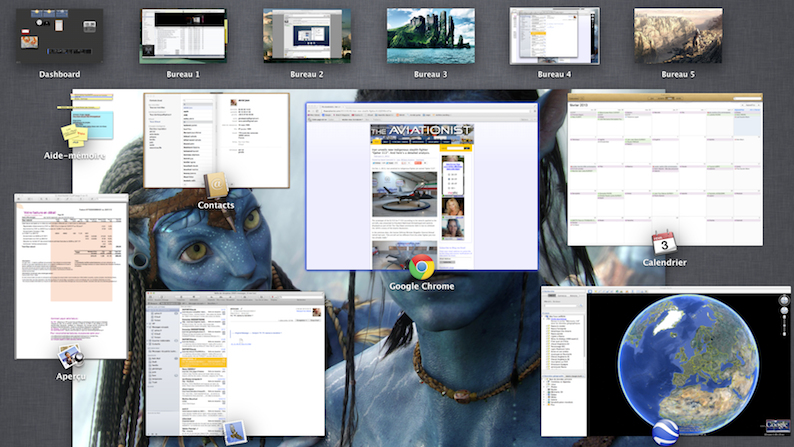
Task: Click the compass look control in Google Earth
Action: [x=784, y=299]
